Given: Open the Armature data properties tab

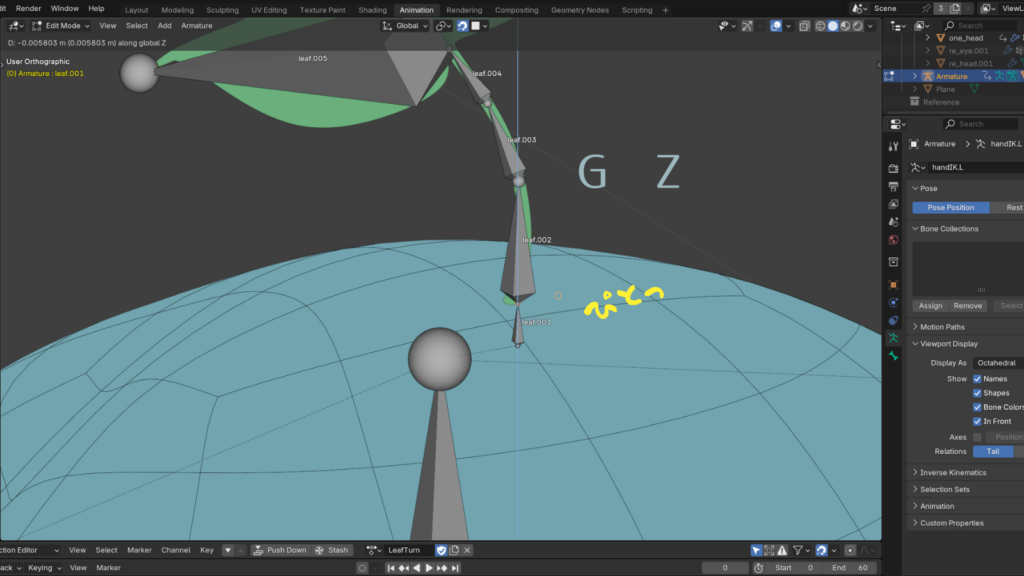Looking at the screenshot, I should tap(893, 338).
